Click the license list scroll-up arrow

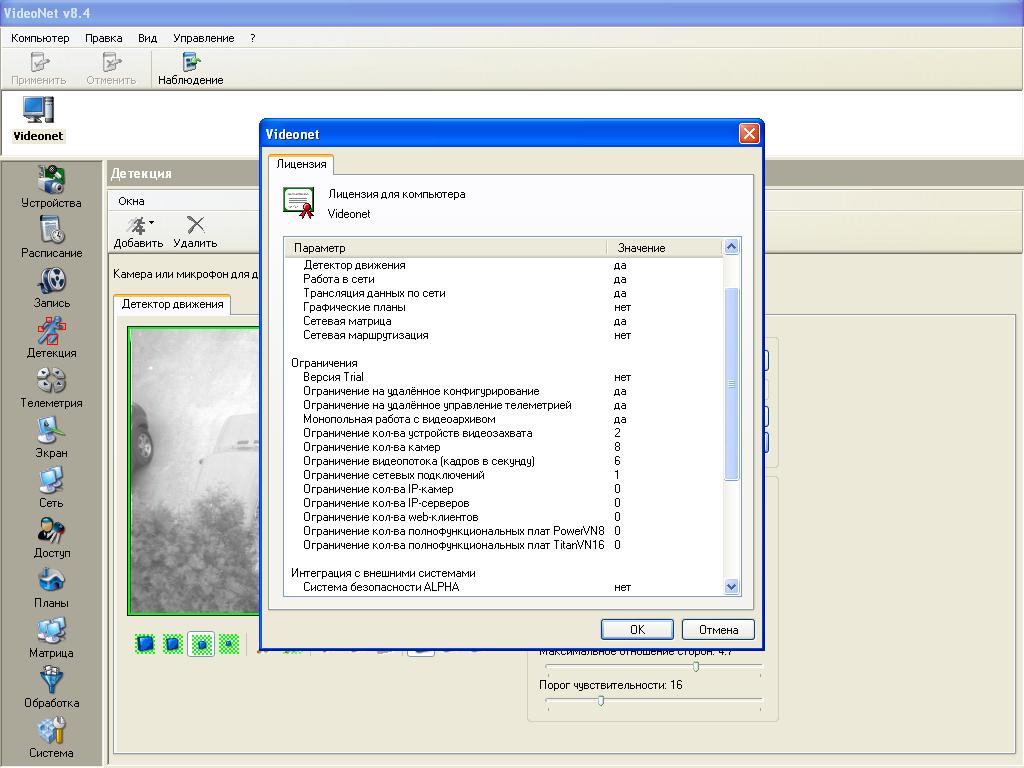point(731,246)
